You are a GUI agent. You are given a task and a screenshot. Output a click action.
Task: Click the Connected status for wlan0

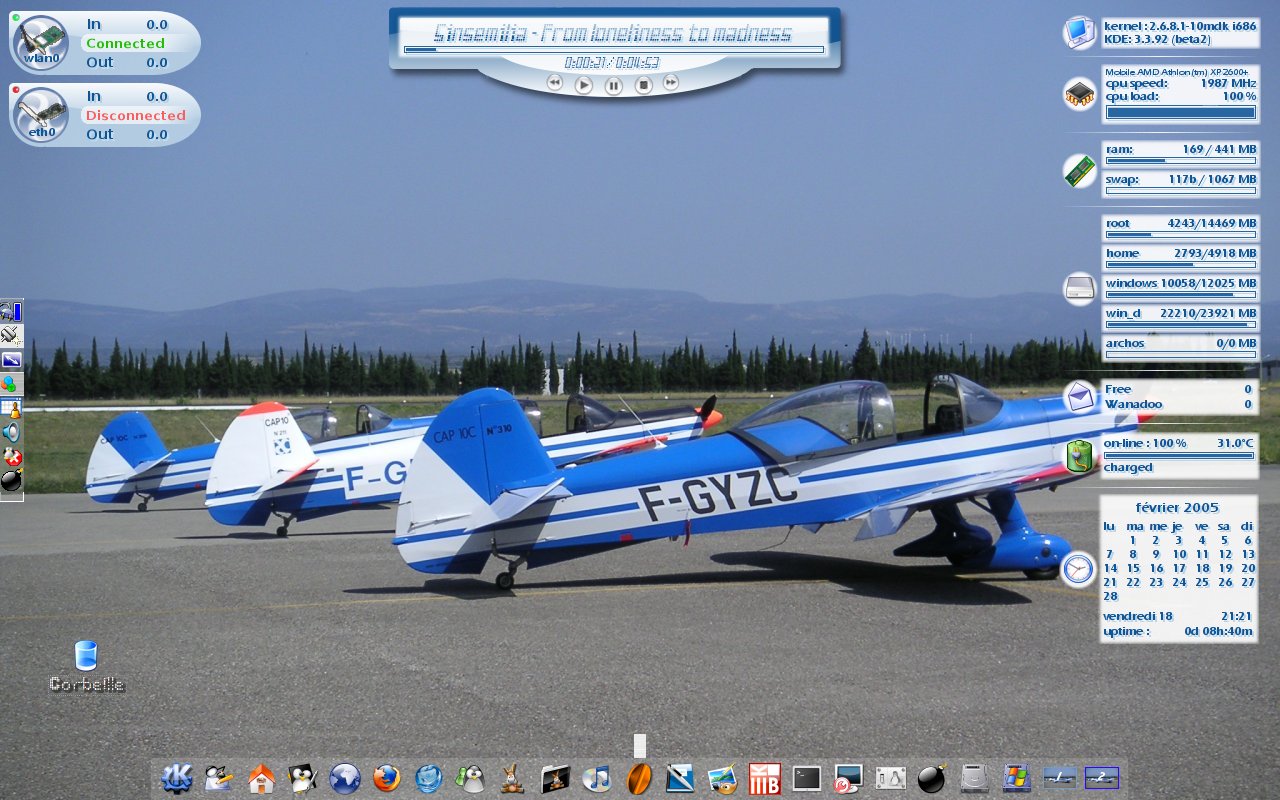125,43
